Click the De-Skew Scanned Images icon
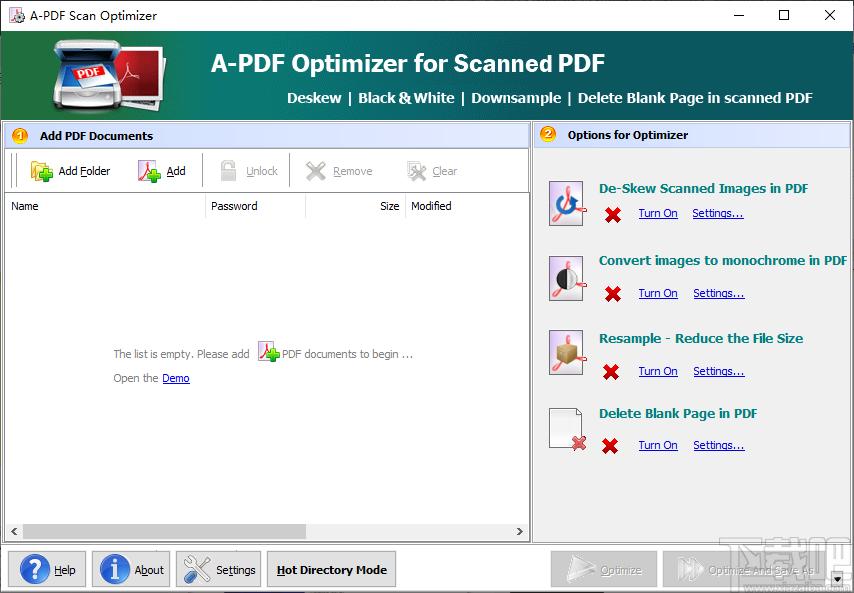The height and width of the screenshot is (593, 854). (x=568, y=204)
